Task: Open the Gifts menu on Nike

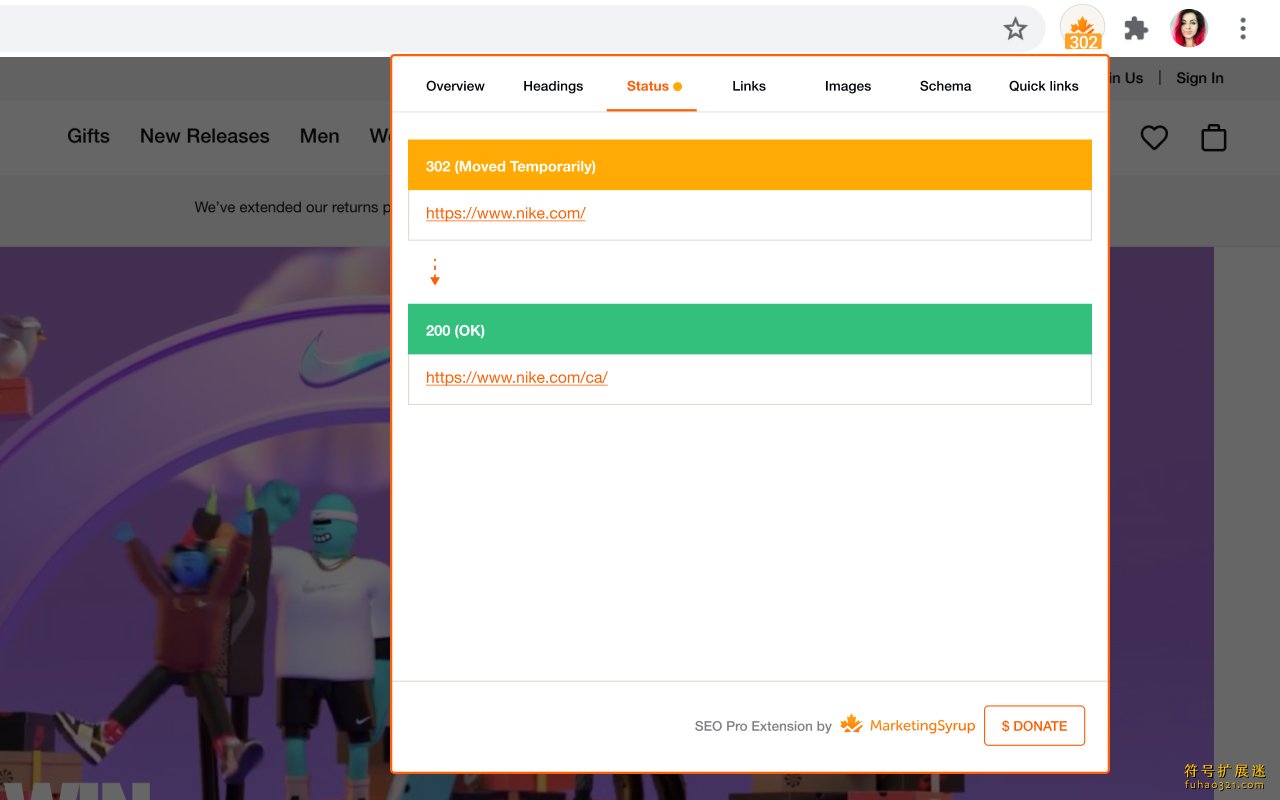Action: pos(88,136)
